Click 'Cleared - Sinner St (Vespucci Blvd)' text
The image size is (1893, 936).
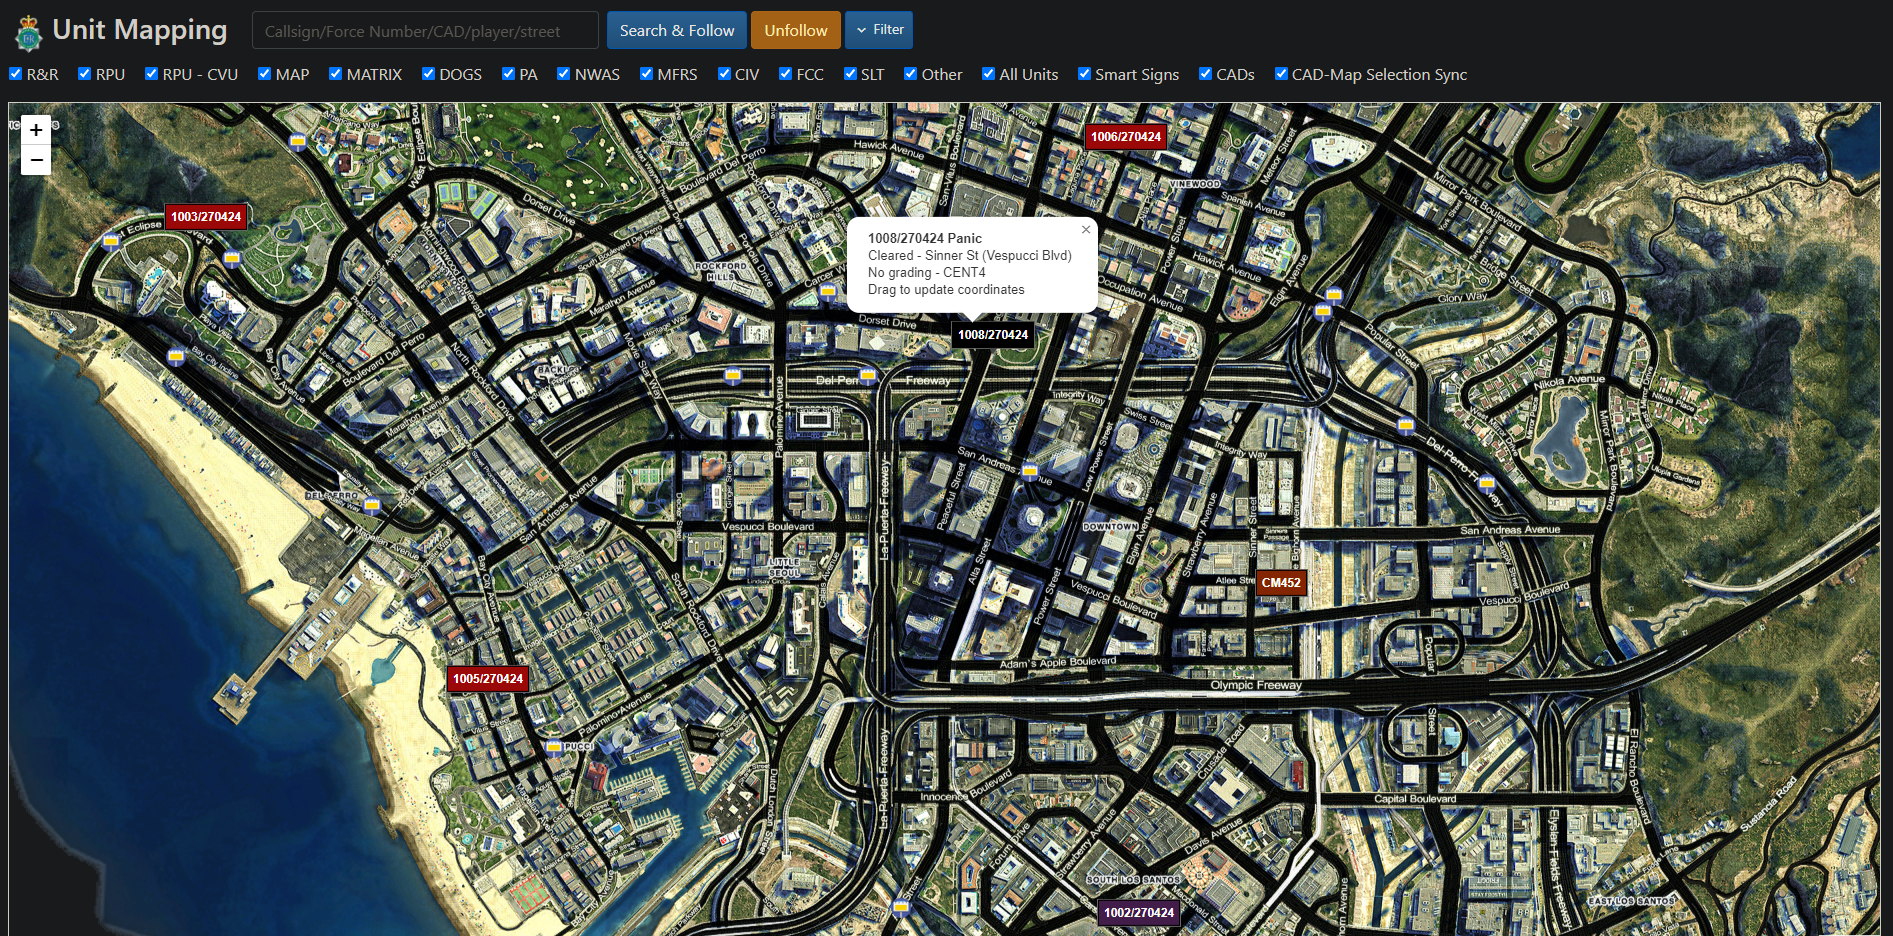[x=970, y=255]
